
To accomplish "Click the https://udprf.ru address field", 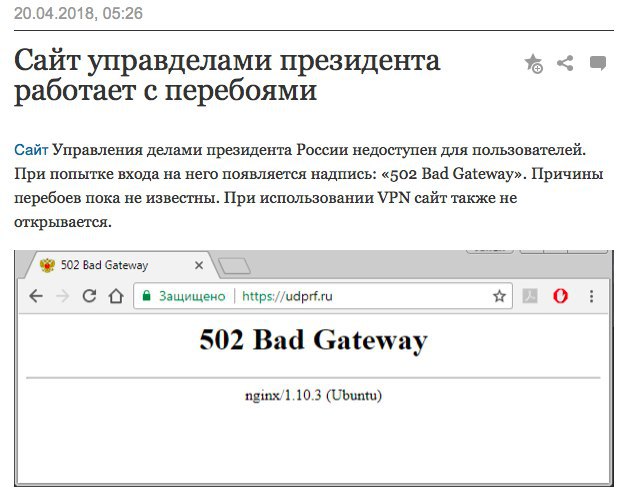I will (323, 296).
